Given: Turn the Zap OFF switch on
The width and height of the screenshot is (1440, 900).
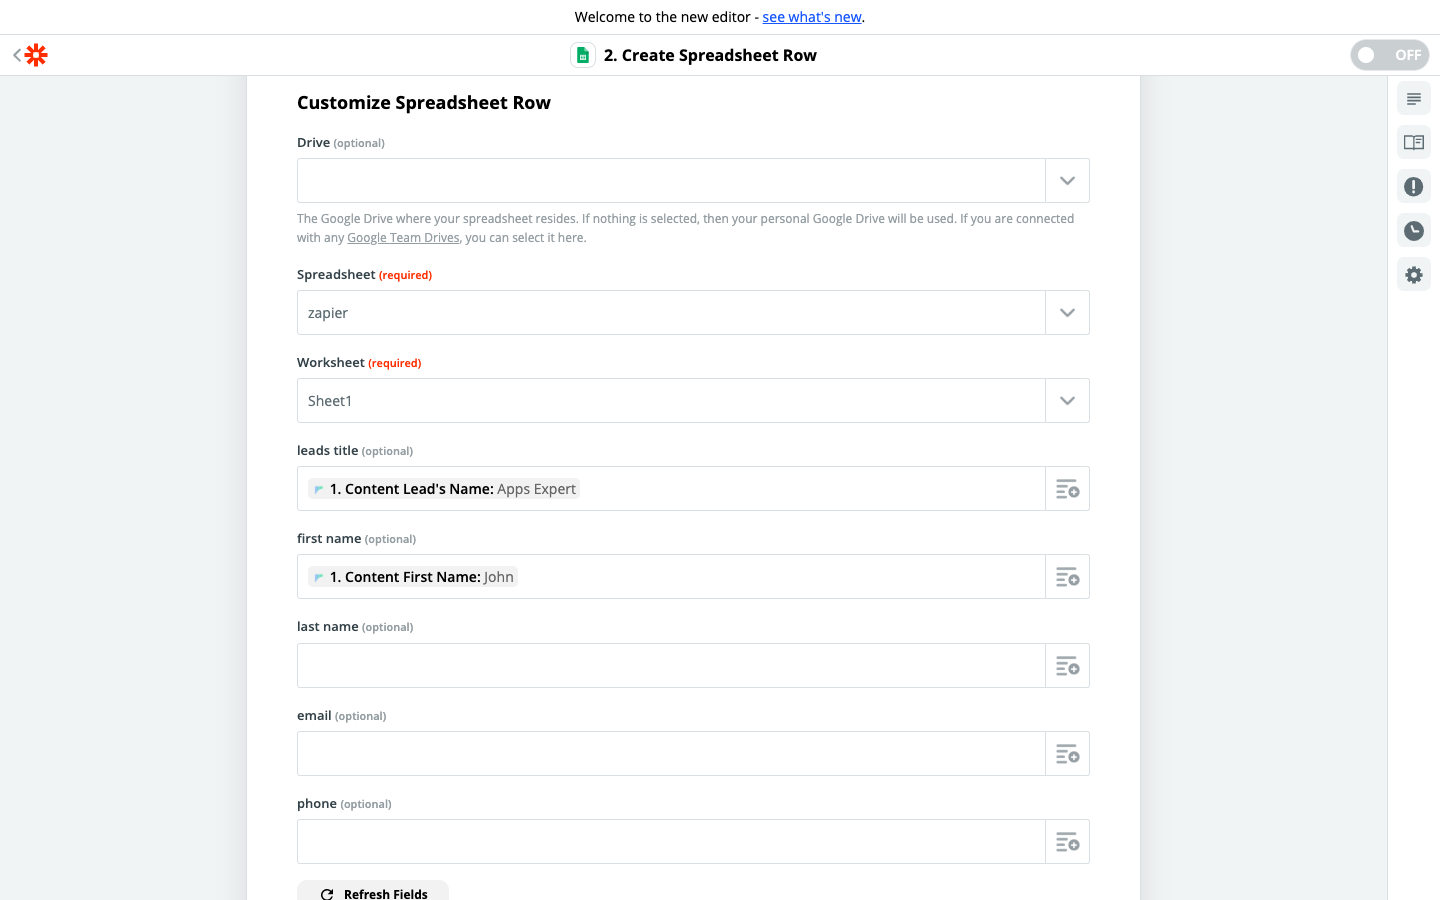Looking at the screenshot, I should tap(1389, 55).
